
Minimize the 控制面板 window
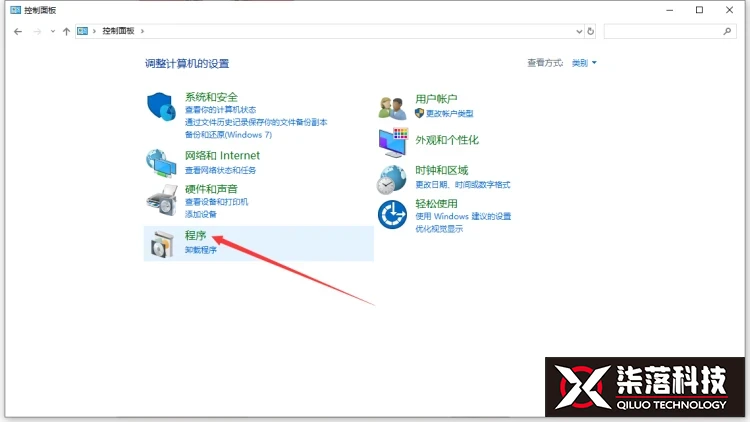pos(670,10)
